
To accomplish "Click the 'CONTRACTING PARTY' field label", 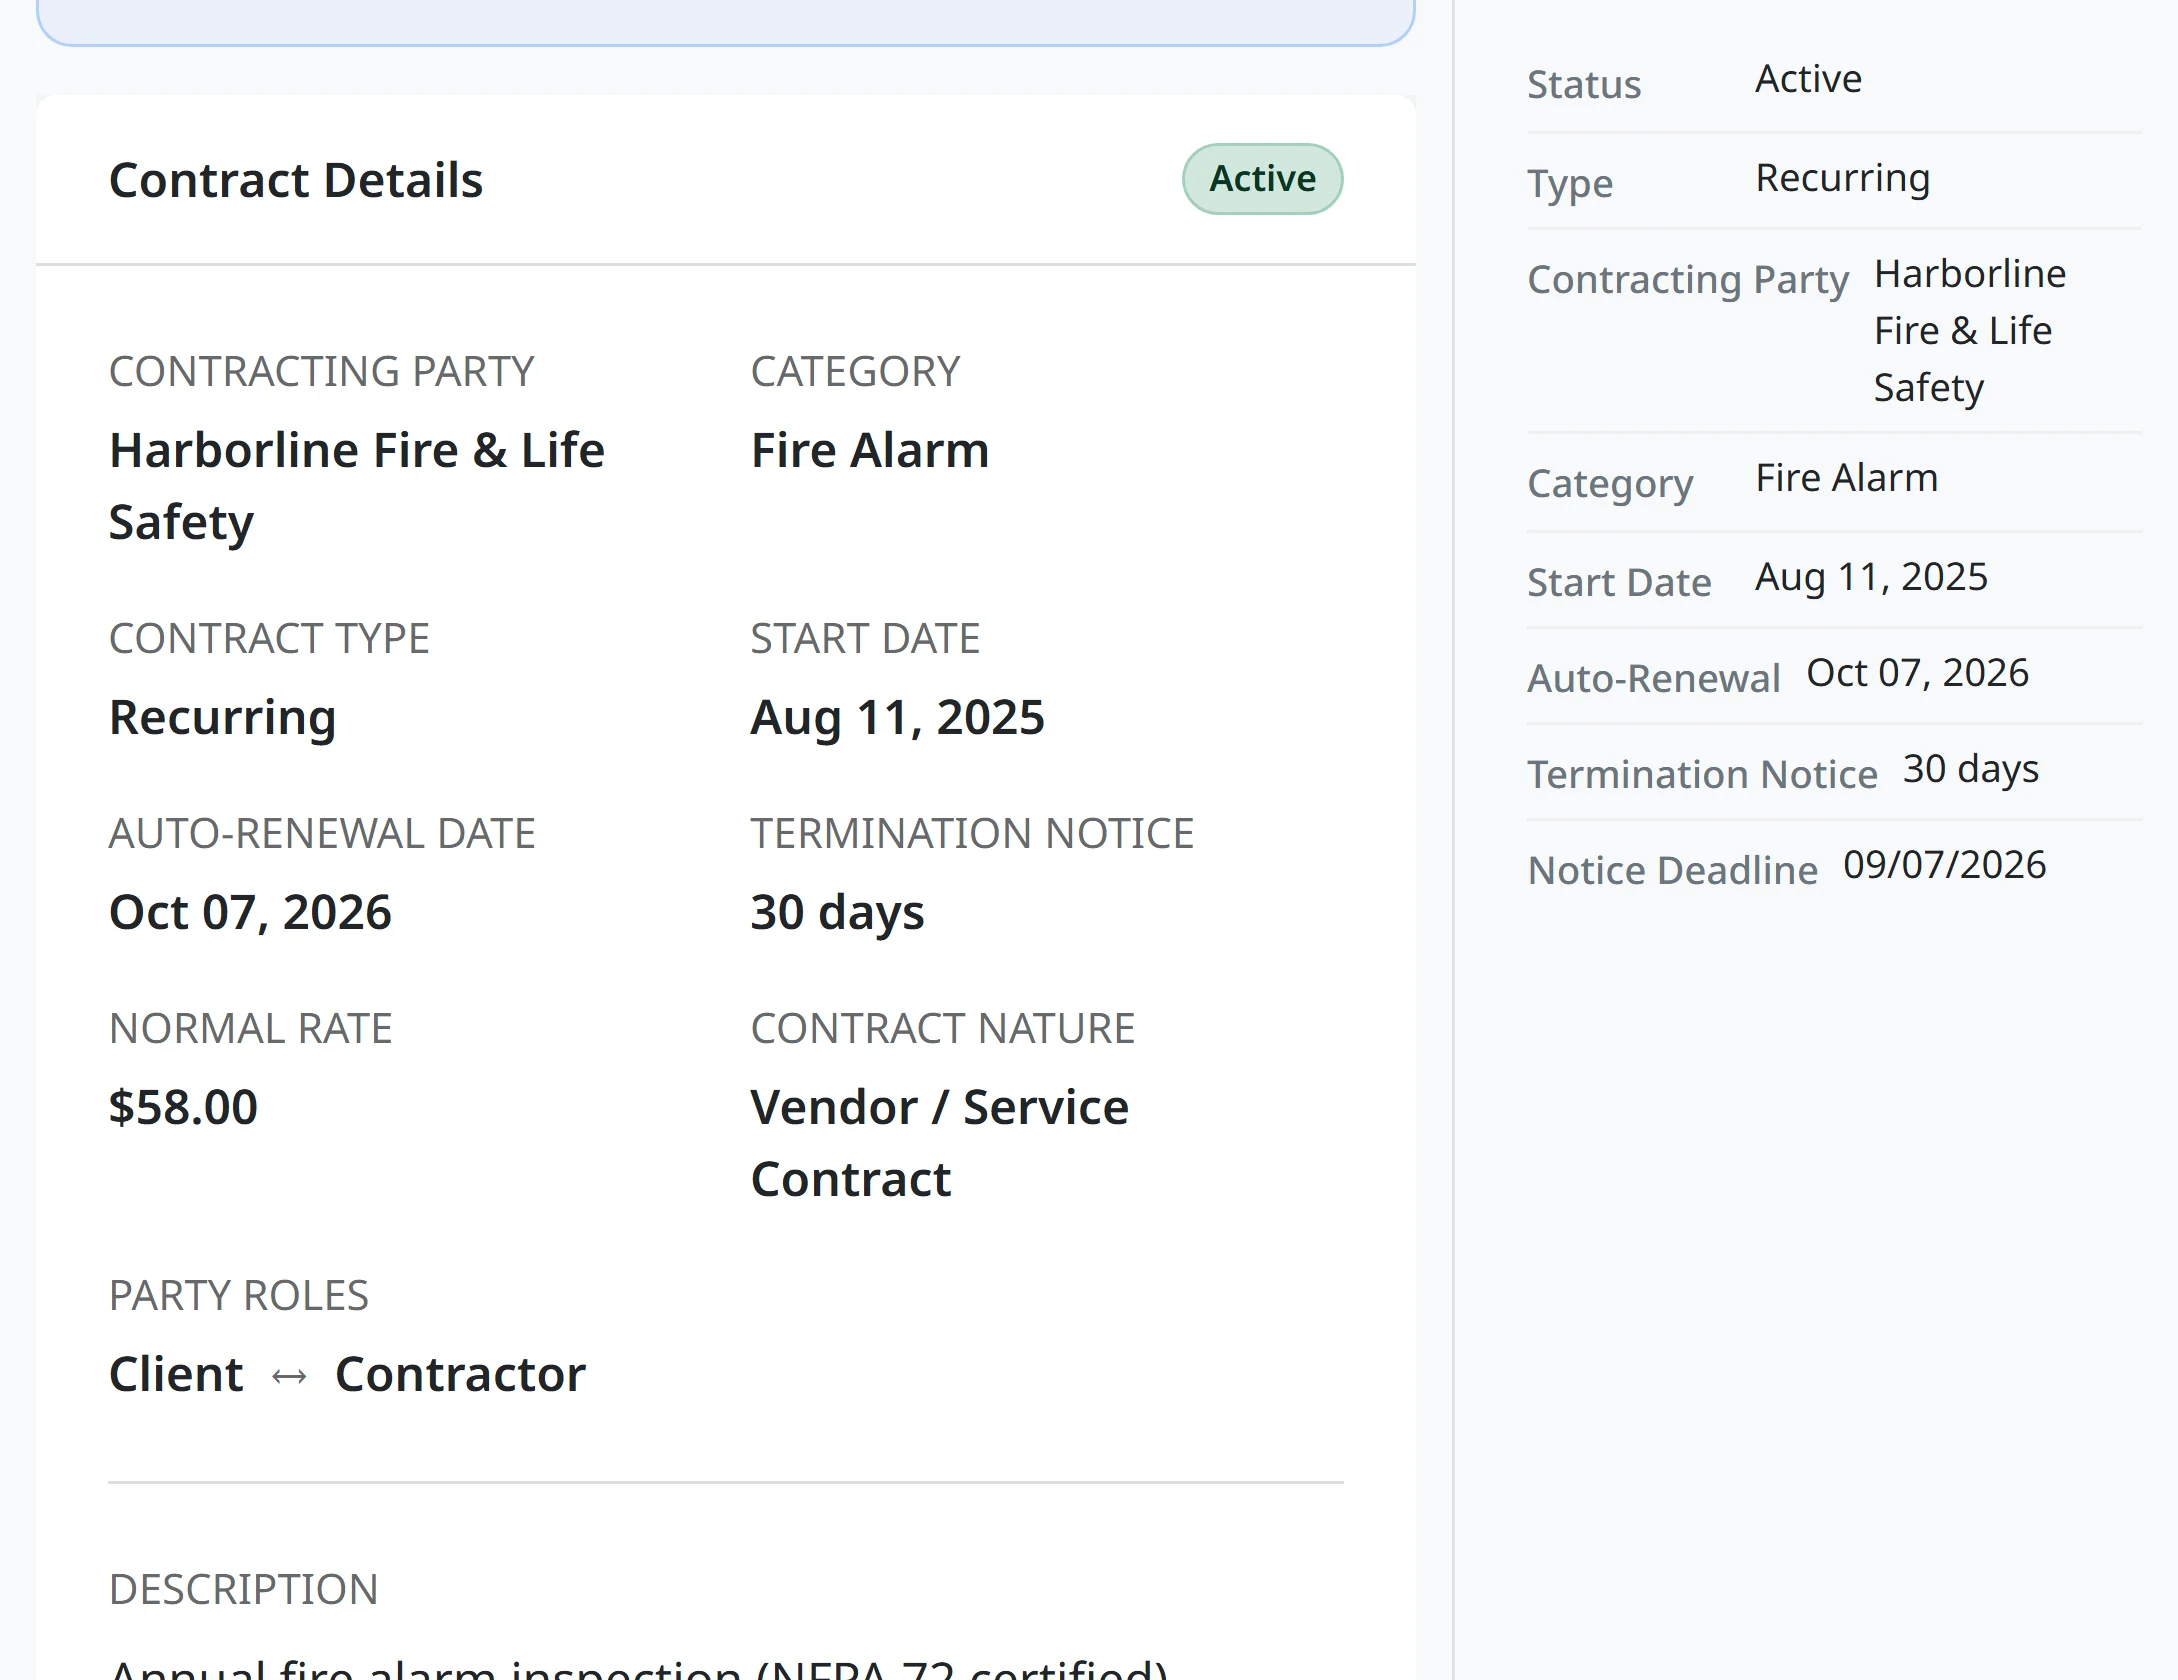I will pyautogui.click(x=321, y=371).
